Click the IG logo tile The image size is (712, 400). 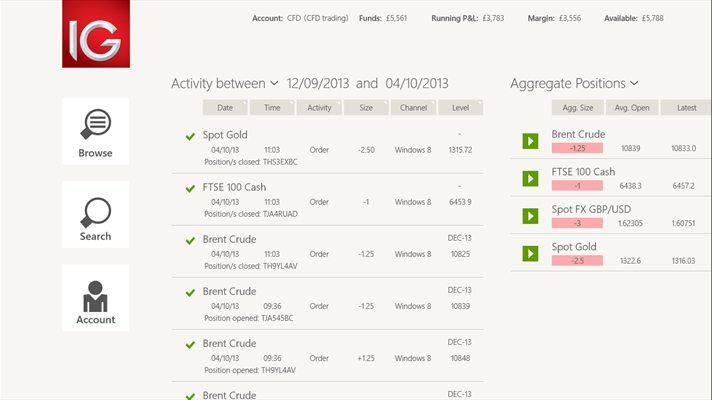pos(95,34)
